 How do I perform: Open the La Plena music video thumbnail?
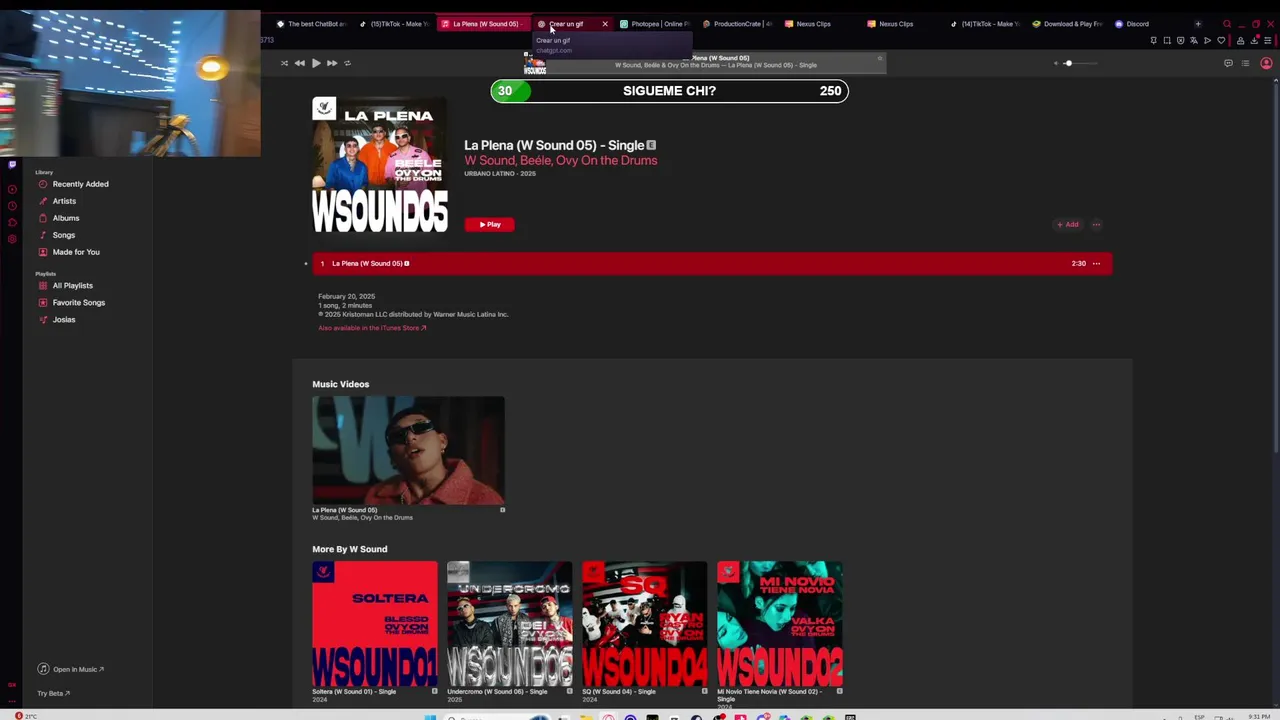408,450
